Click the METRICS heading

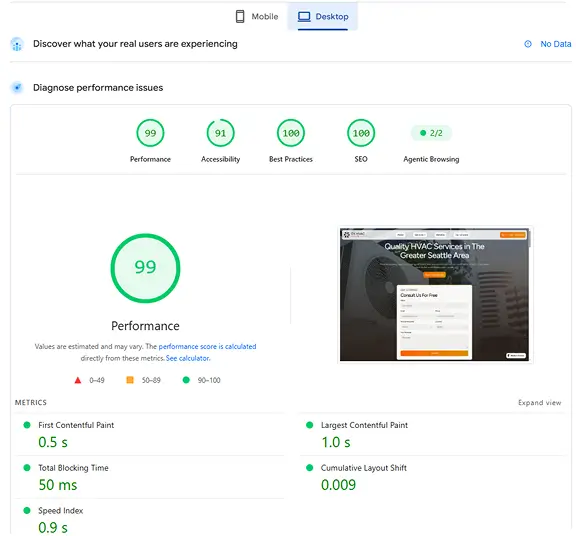coord(31,403)
